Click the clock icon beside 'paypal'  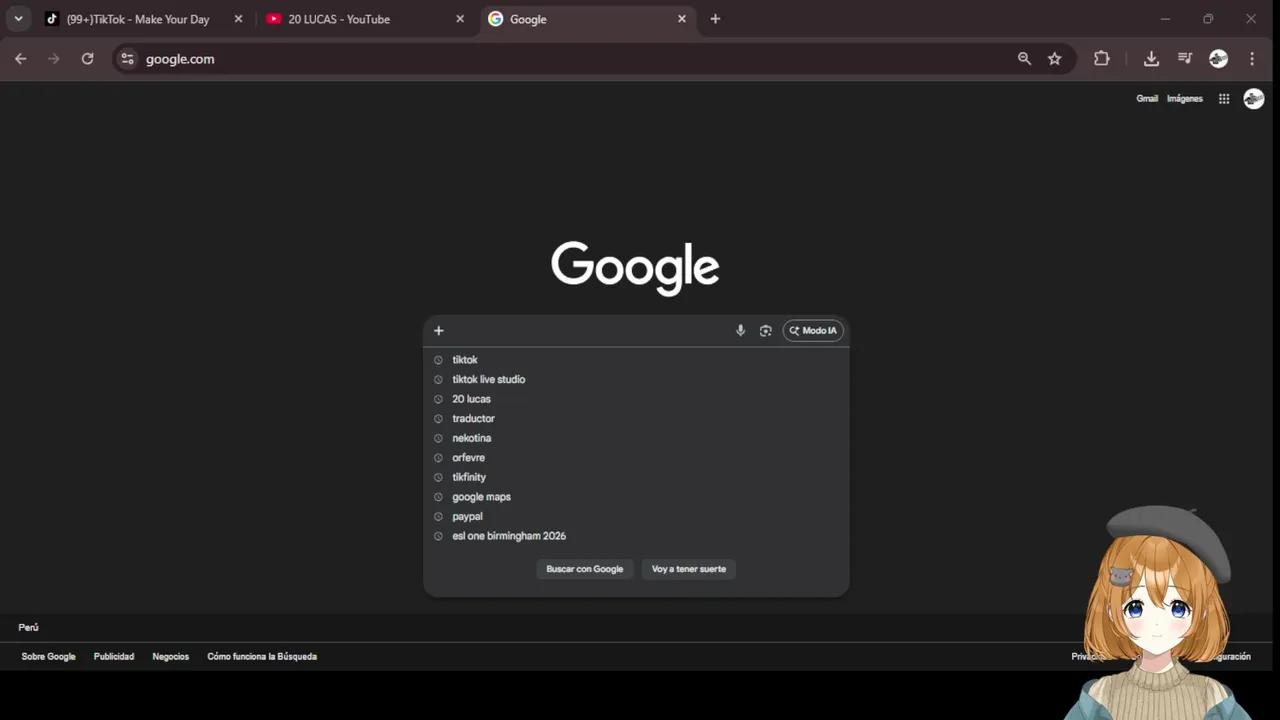(438, 516)
